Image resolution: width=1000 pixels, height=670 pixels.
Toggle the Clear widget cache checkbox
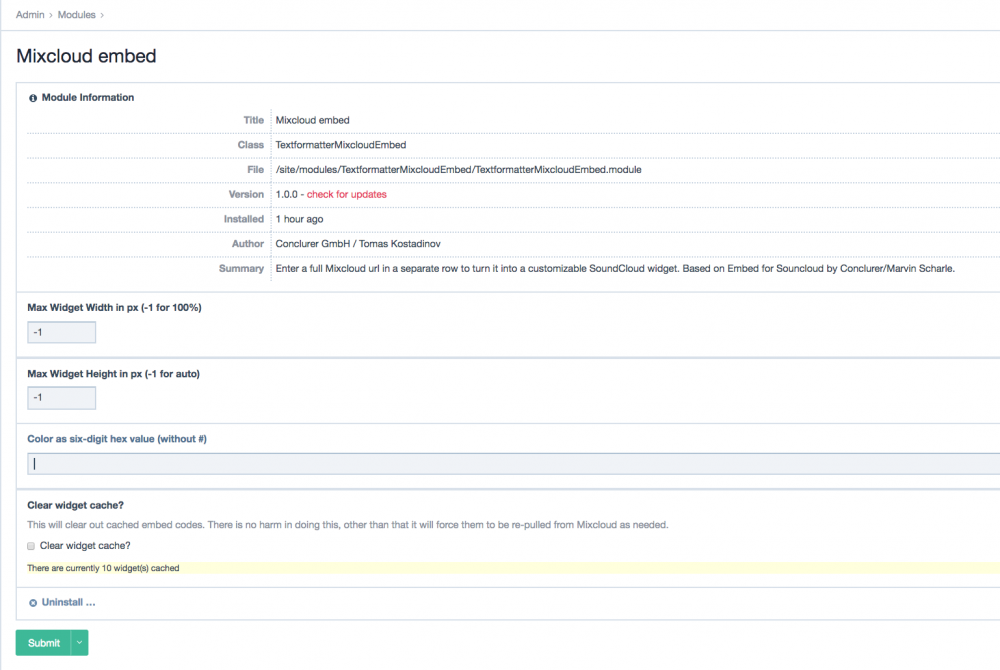pyautogui.click(x=31, y=546)
